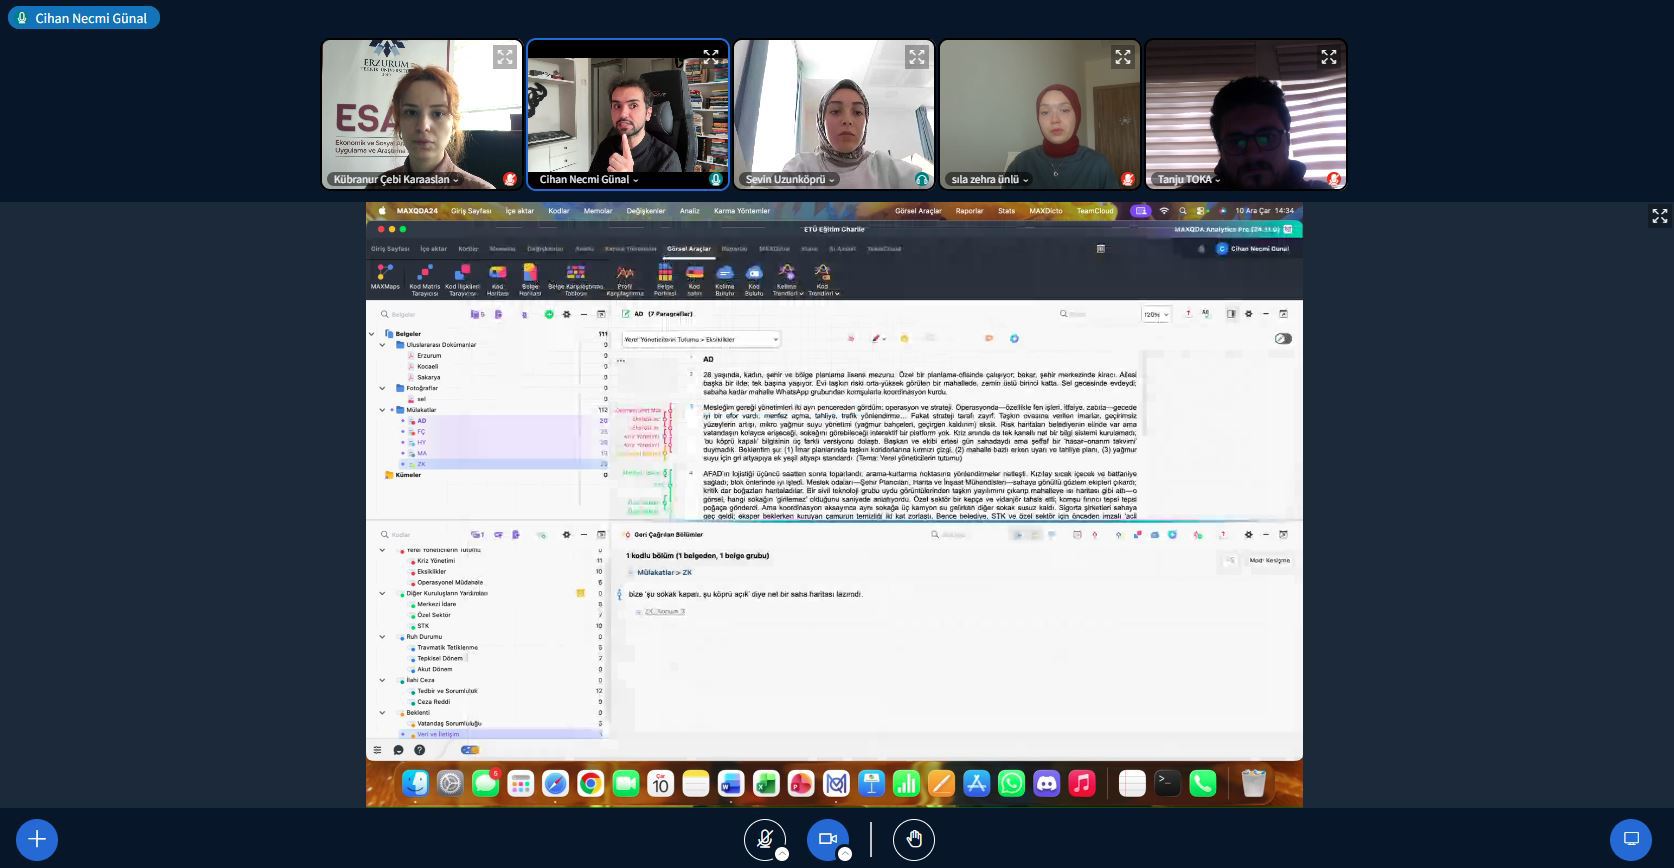Viewport: 1674px width, 868px height.
Task: Open the Numbers app in the Dock
Action: point(906,784)
